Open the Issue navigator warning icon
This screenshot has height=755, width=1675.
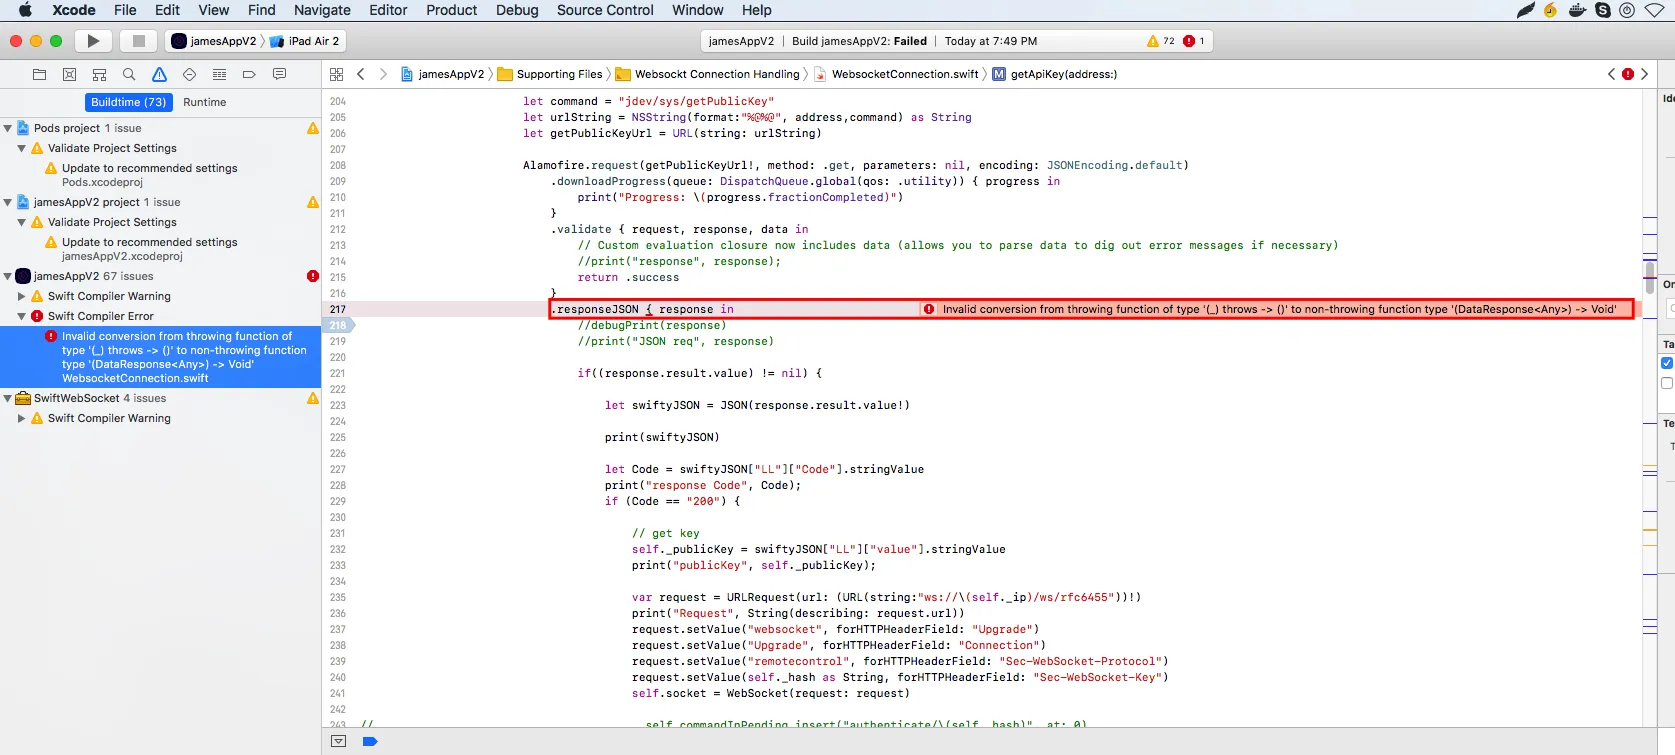(159, 74)
